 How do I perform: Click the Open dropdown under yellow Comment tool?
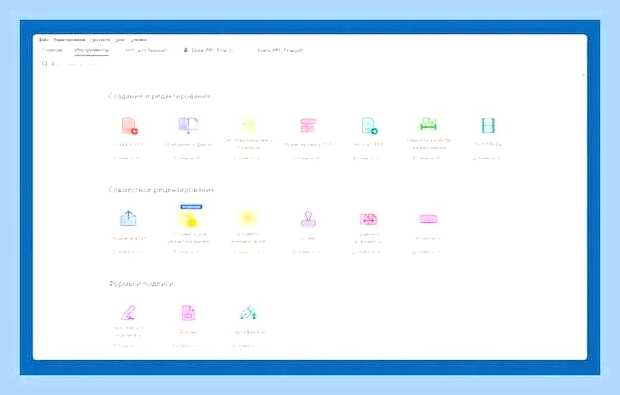pyautogui.click(x=248, y=252)
